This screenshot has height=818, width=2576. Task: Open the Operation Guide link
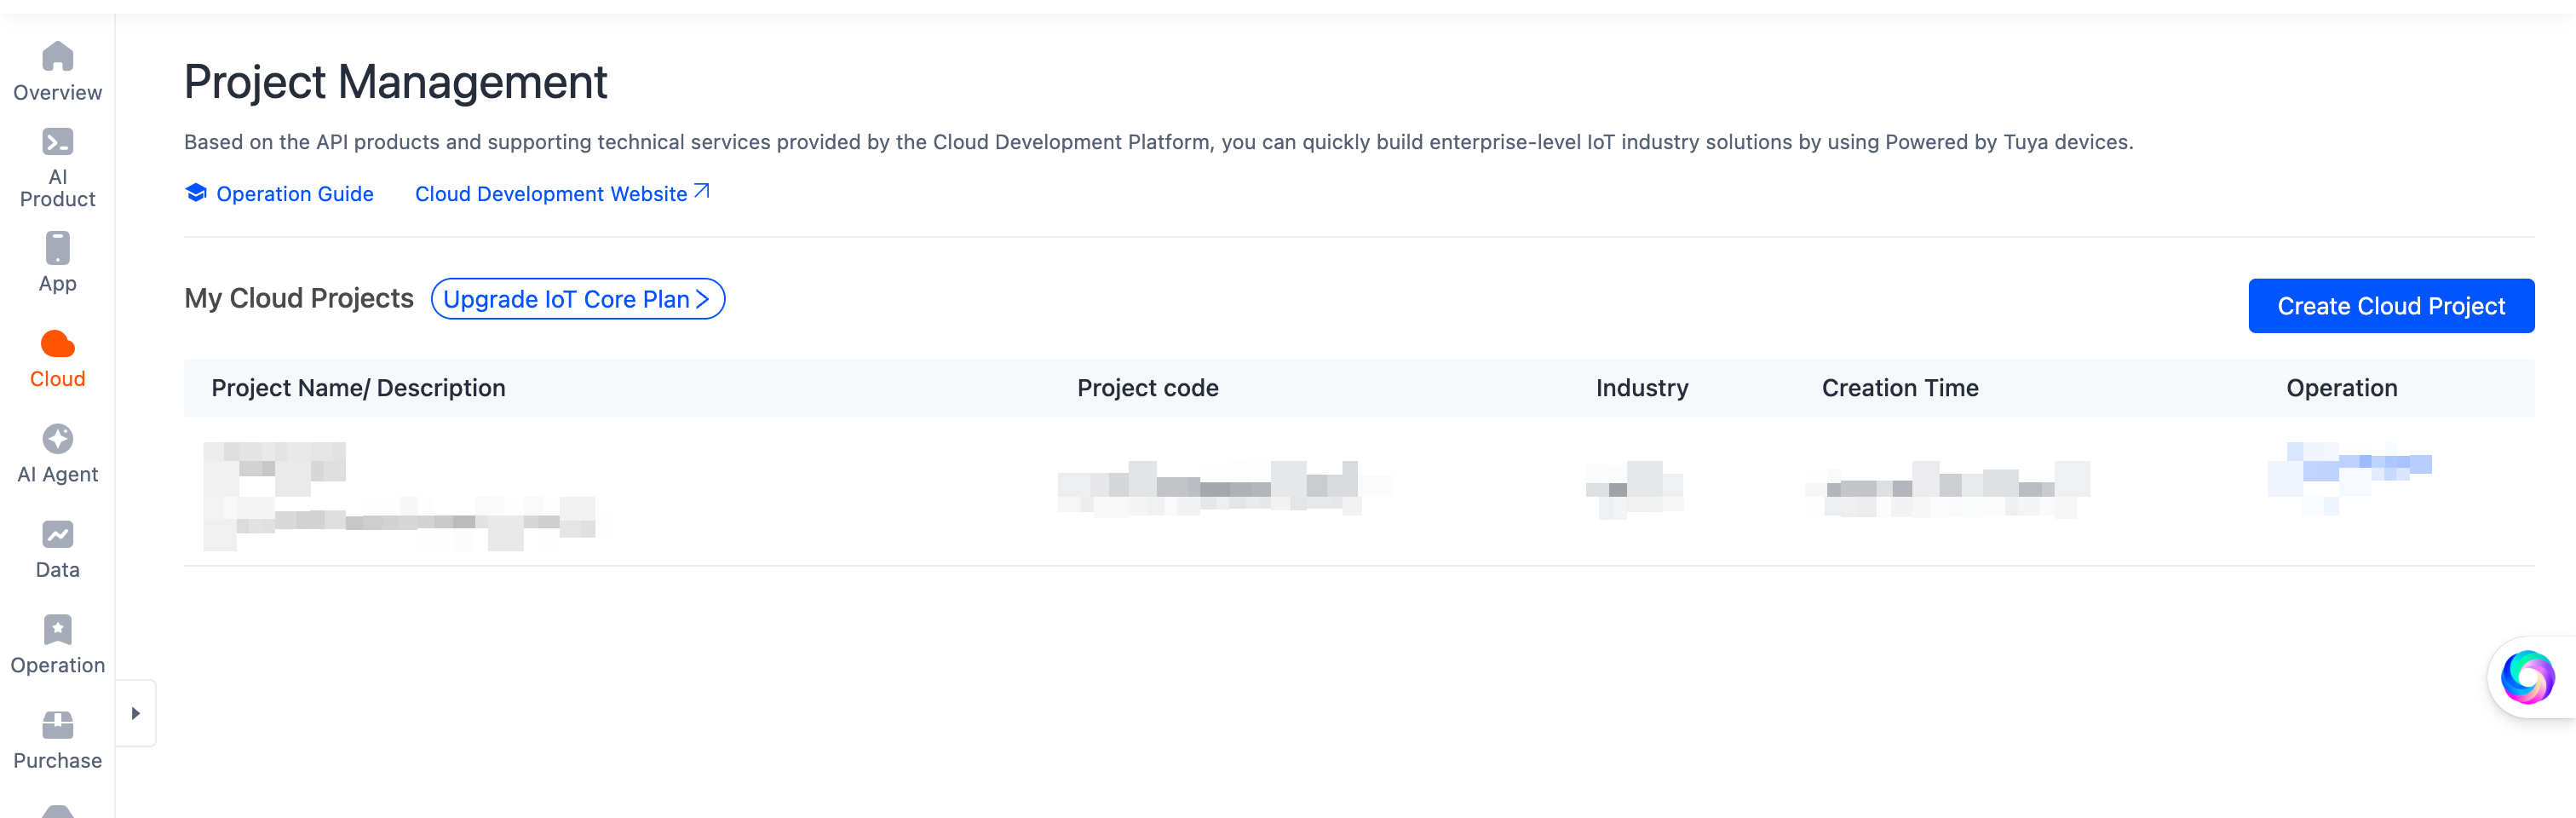click(x=295, y=194)
